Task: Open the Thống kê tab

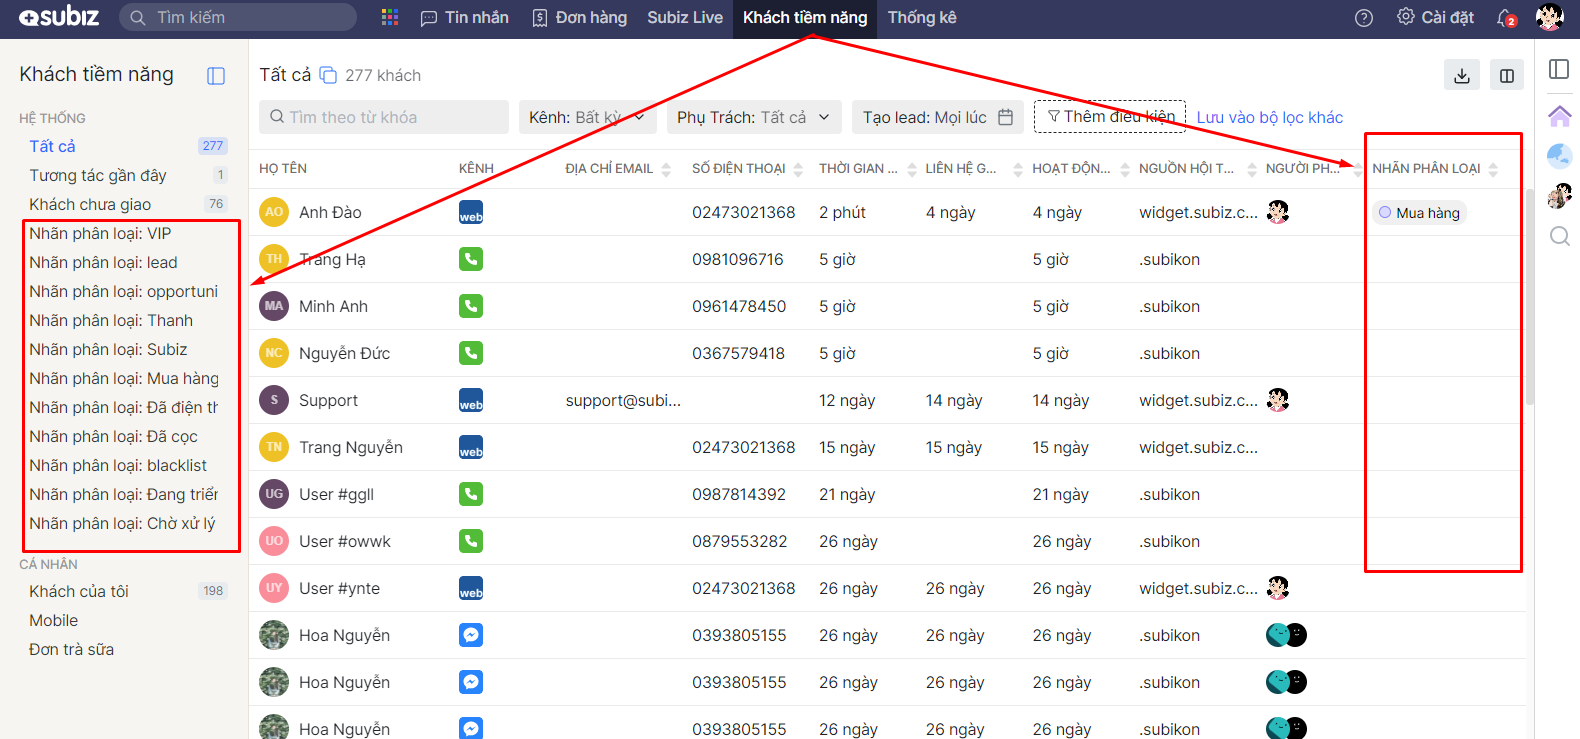Action: tap(922, 18)
